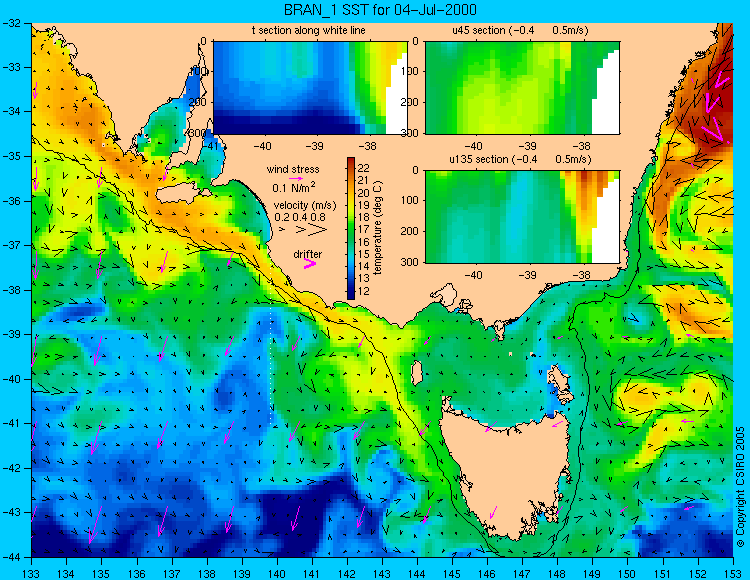Click the 'u45 section (-0.4 0.5m/s)' heading
750x580 pixels.
520,31
